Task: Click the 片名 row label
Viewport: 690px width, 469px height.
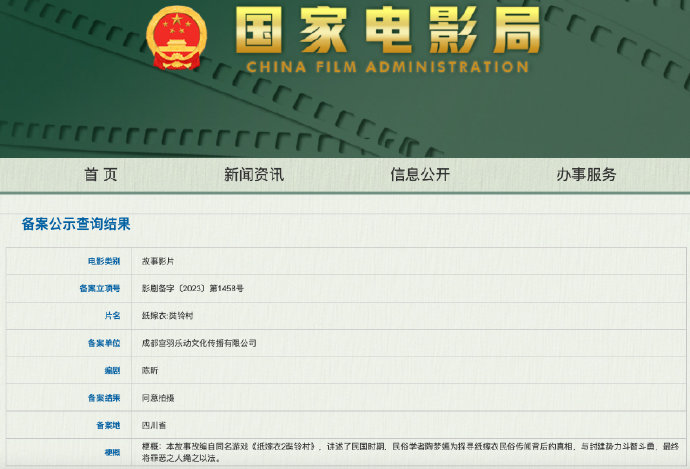Action: (112, 316)
